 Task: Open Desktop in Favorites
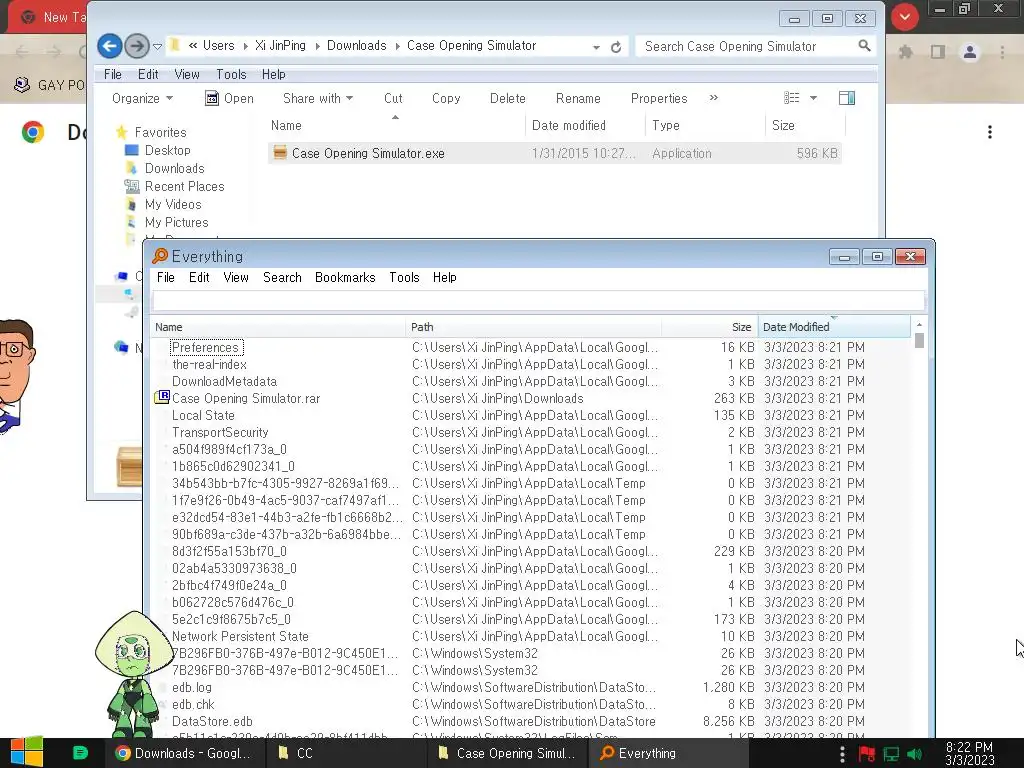click(x=168, y=150)
